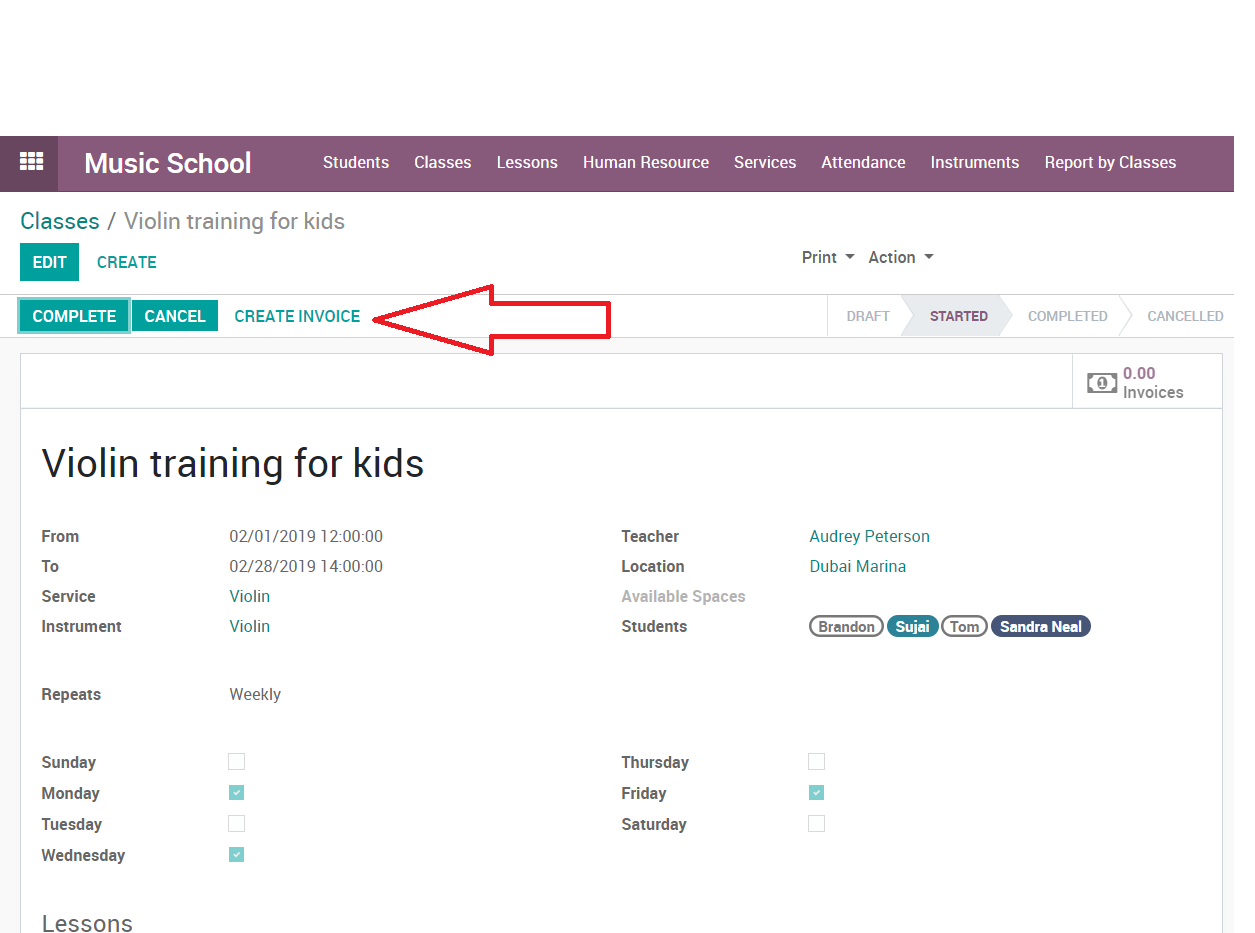Open the Action dropdown menu
The height and width of the screenshot is (933, 1255).
click(900, 257)
